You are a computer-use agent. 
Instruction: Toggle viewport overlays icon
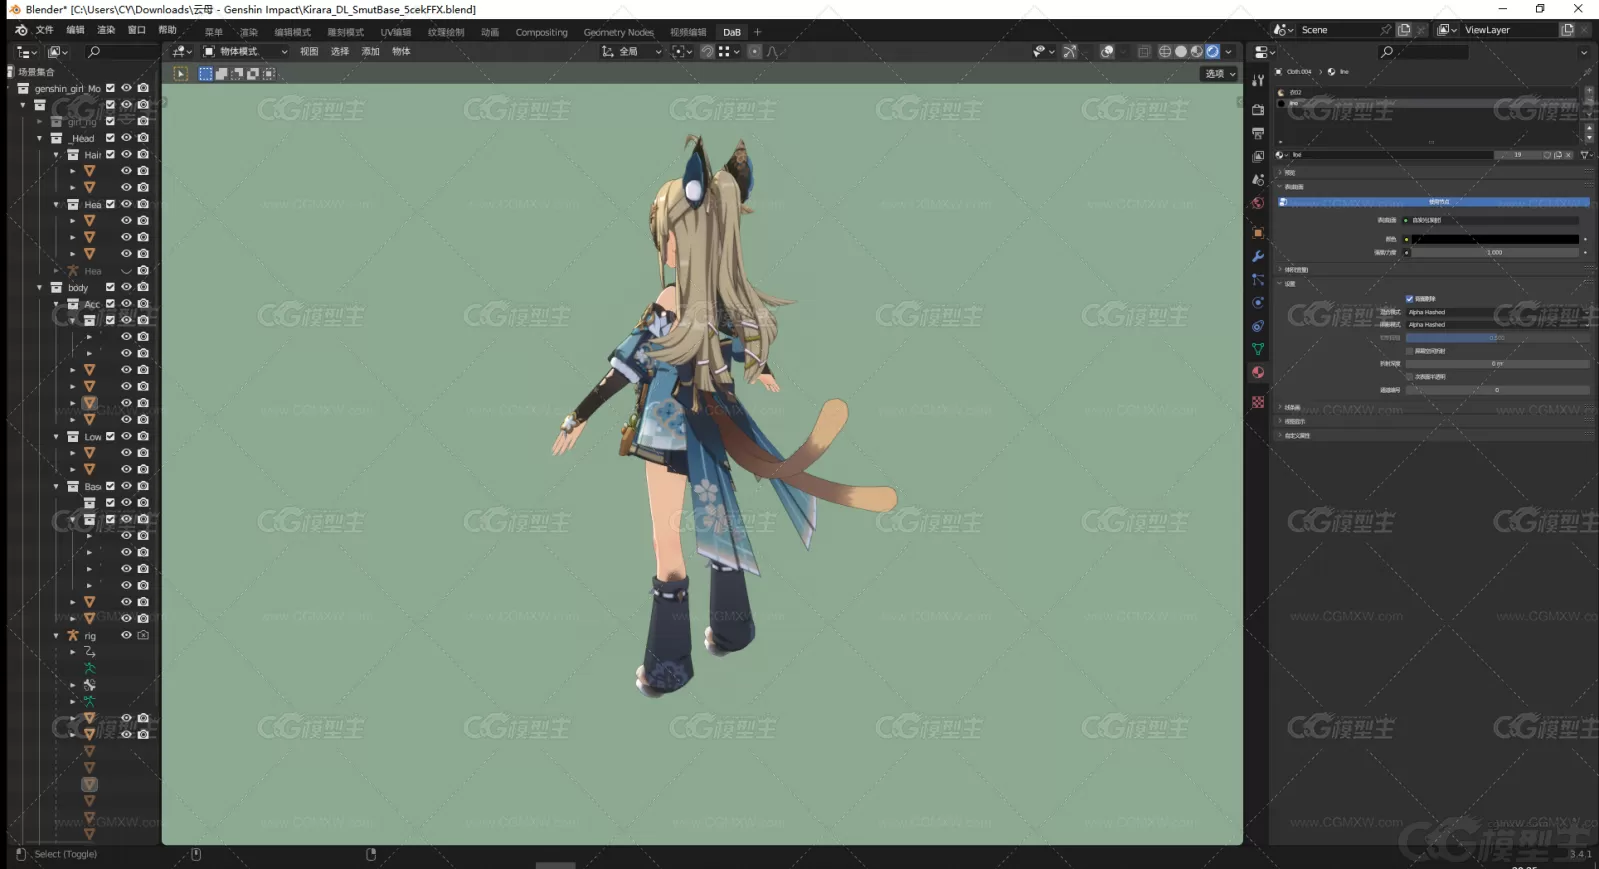(x=1107, y=51)
